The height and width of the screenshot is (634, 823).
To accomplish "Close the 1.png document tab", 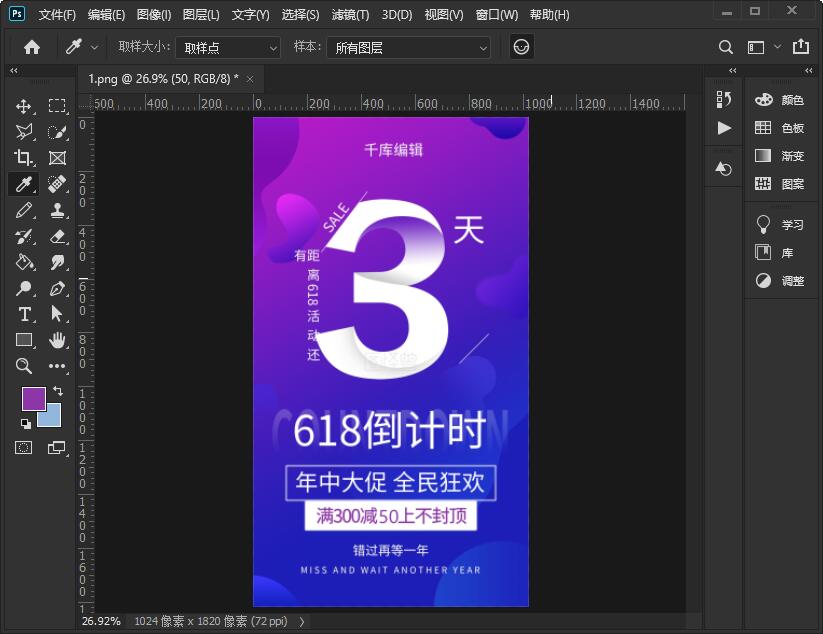I will [x=250, y=79].
